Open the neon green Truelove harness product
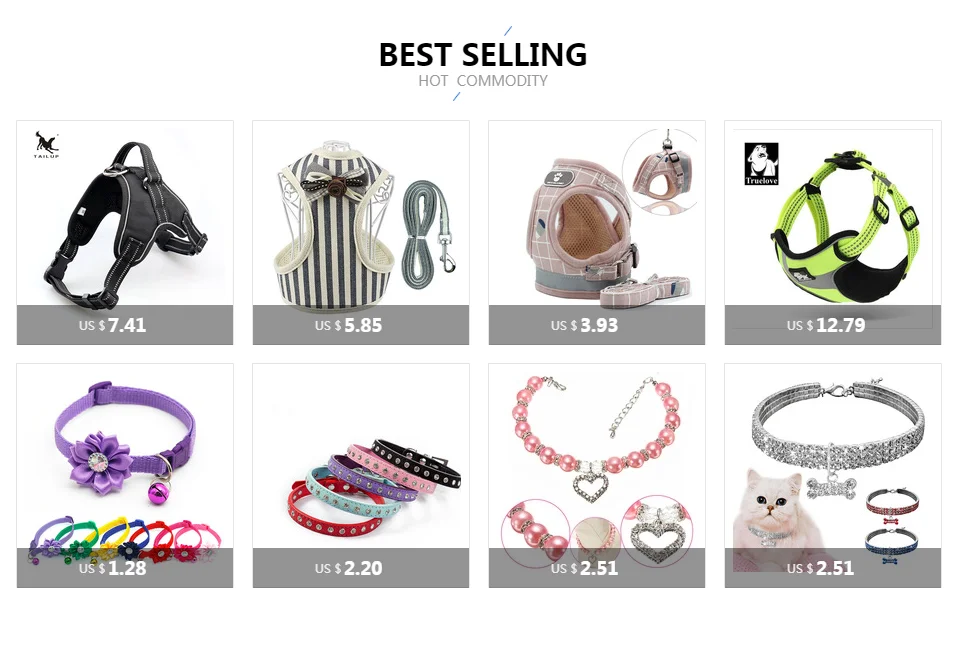This screenshot has height=646, width=958. 832,232
